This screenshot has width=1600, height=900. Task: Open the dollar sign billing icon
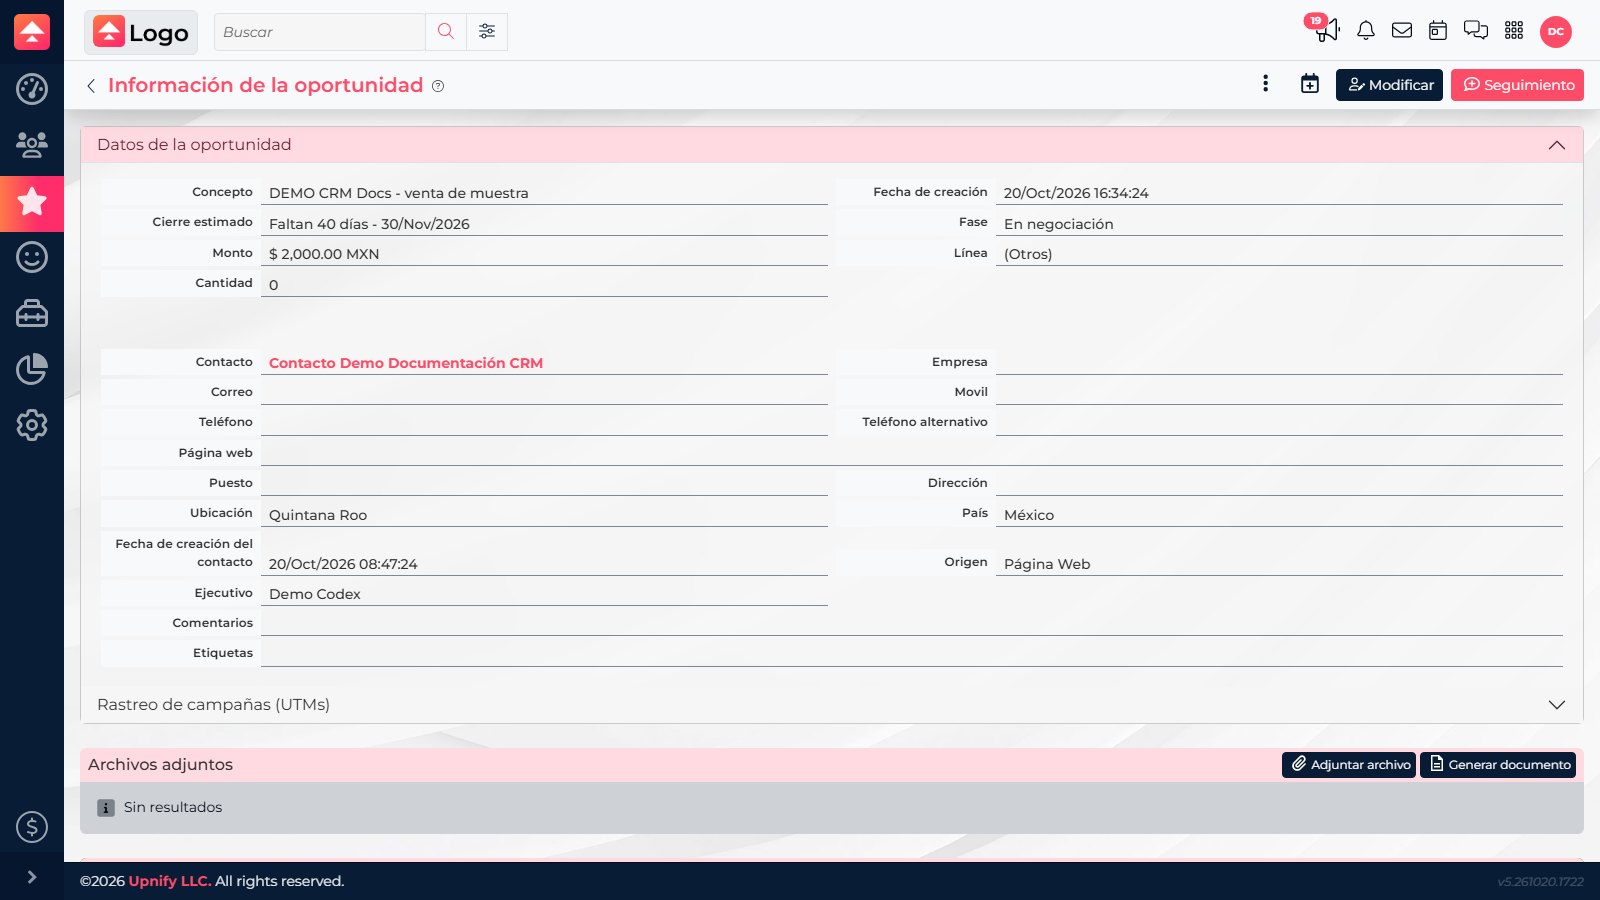(32, 827)
